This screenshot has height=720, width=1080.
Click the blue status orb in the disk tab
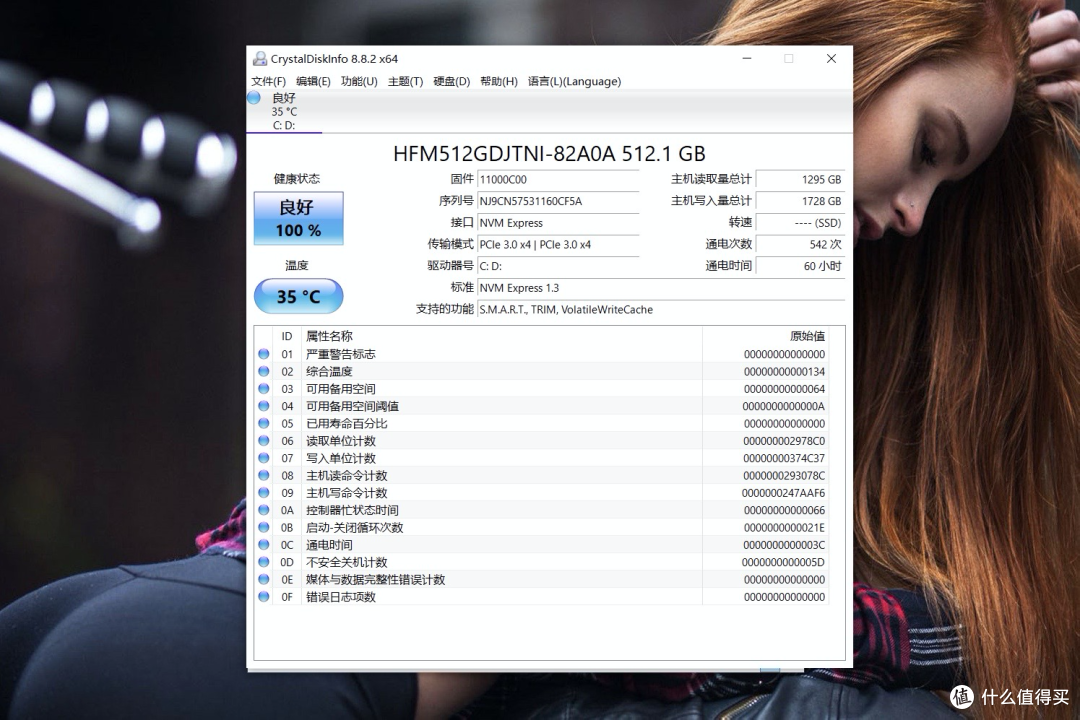click(x=254, y=98)
